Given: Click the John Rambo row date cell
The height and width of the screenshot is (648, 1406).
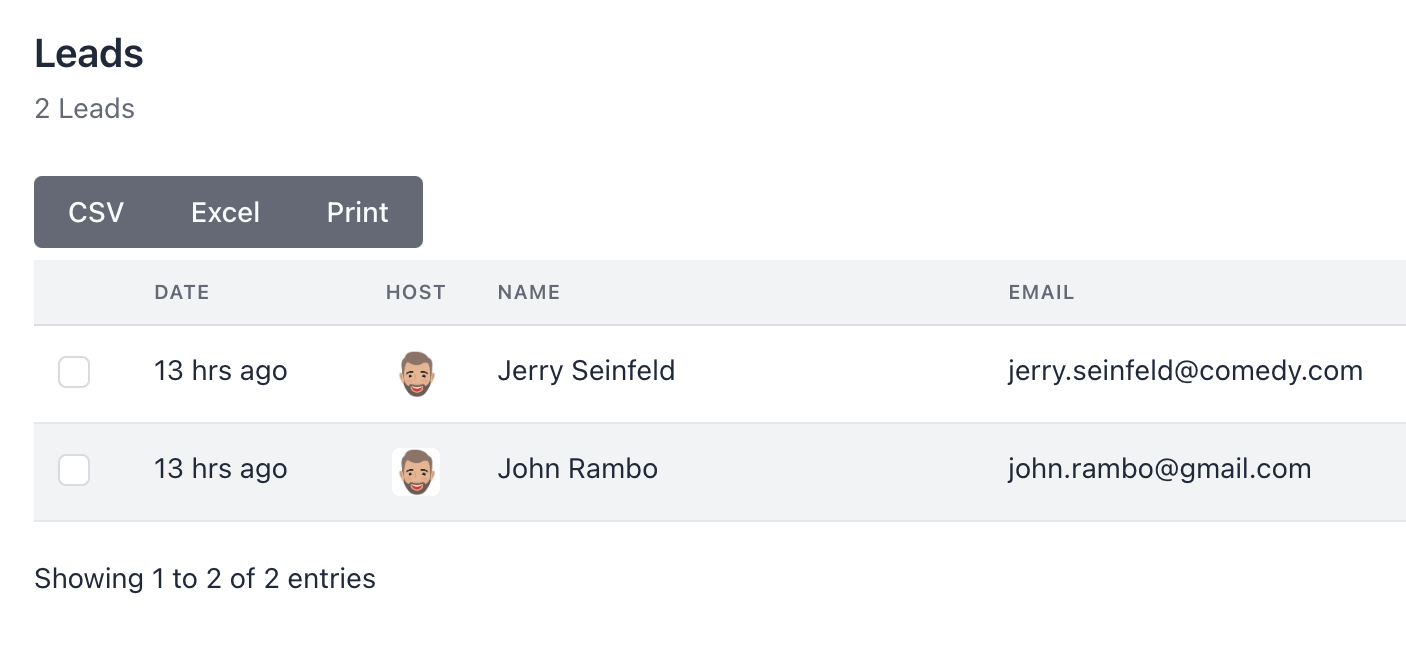Looking at the screenshot, I should (220, 469).
